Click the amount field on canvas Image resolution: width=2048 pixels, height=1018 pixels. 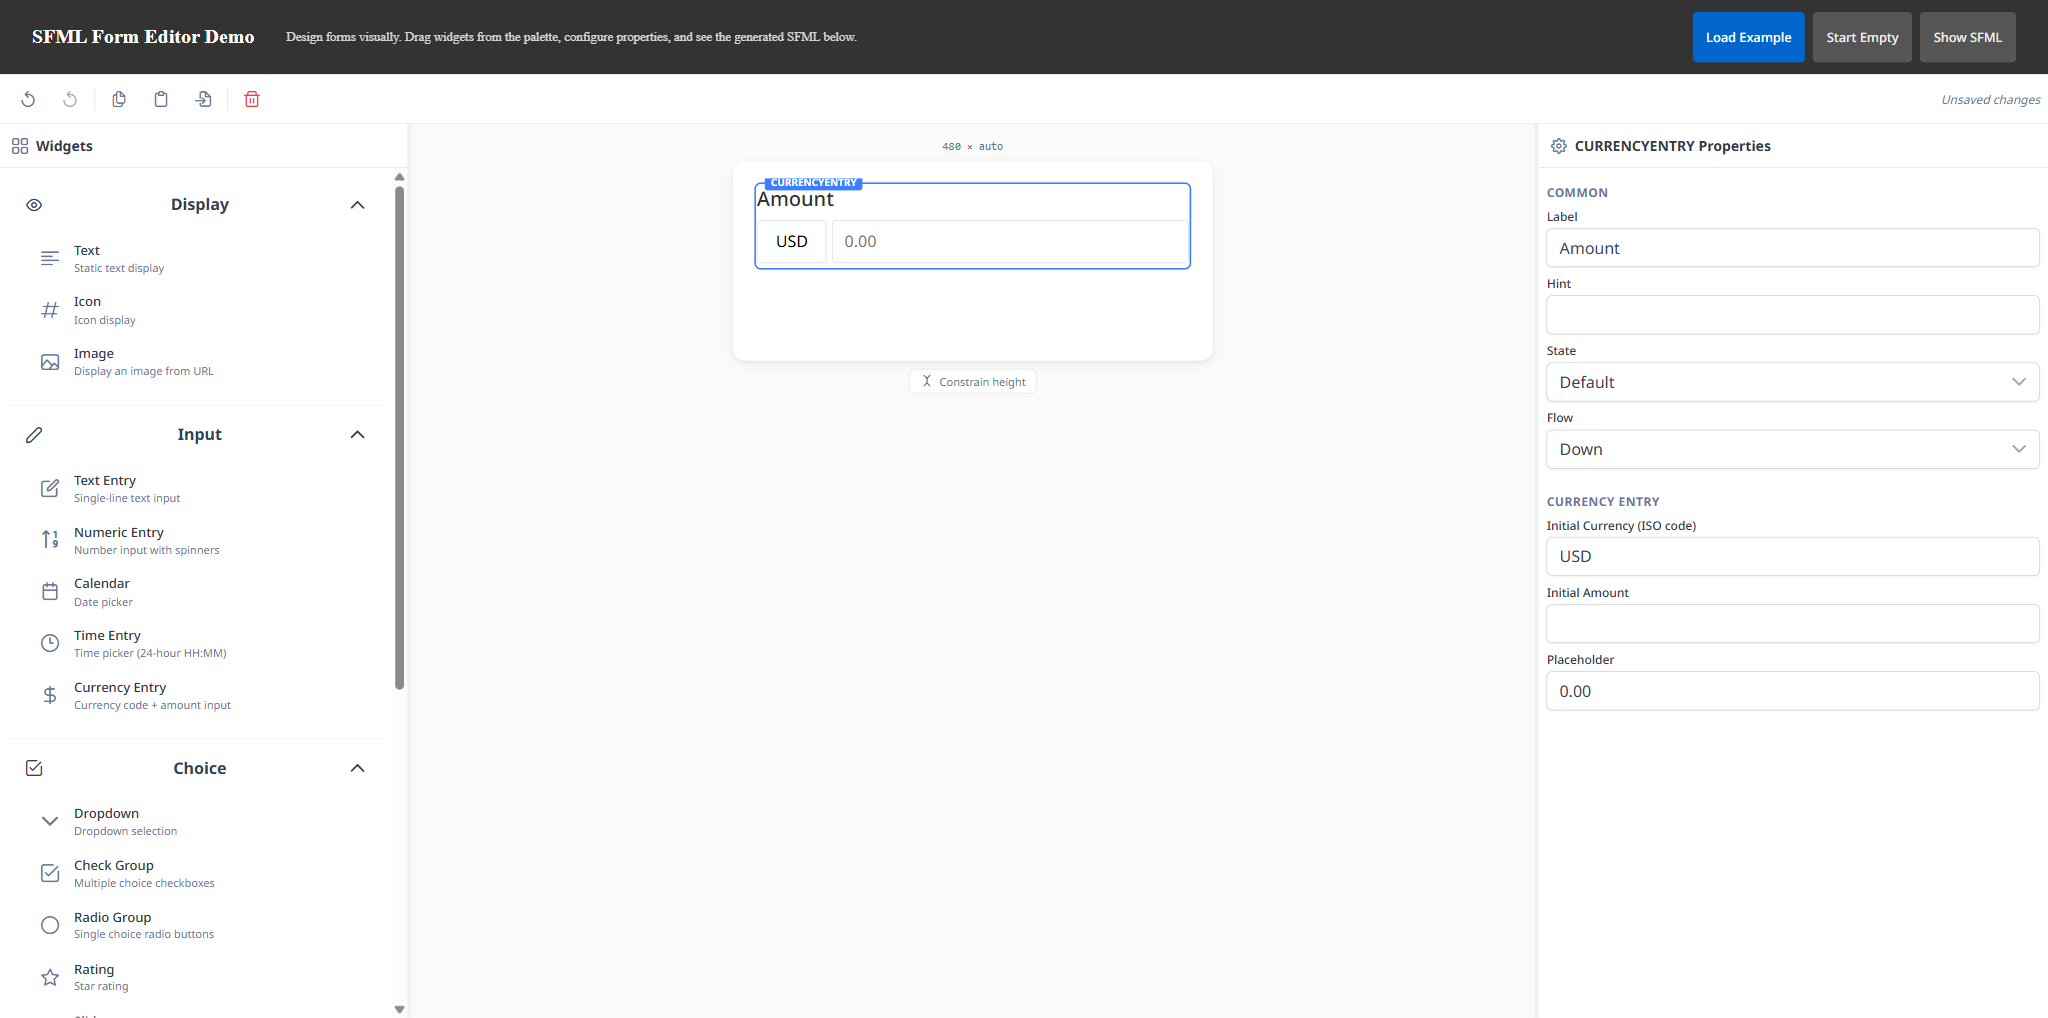(x=1010, y=241)
